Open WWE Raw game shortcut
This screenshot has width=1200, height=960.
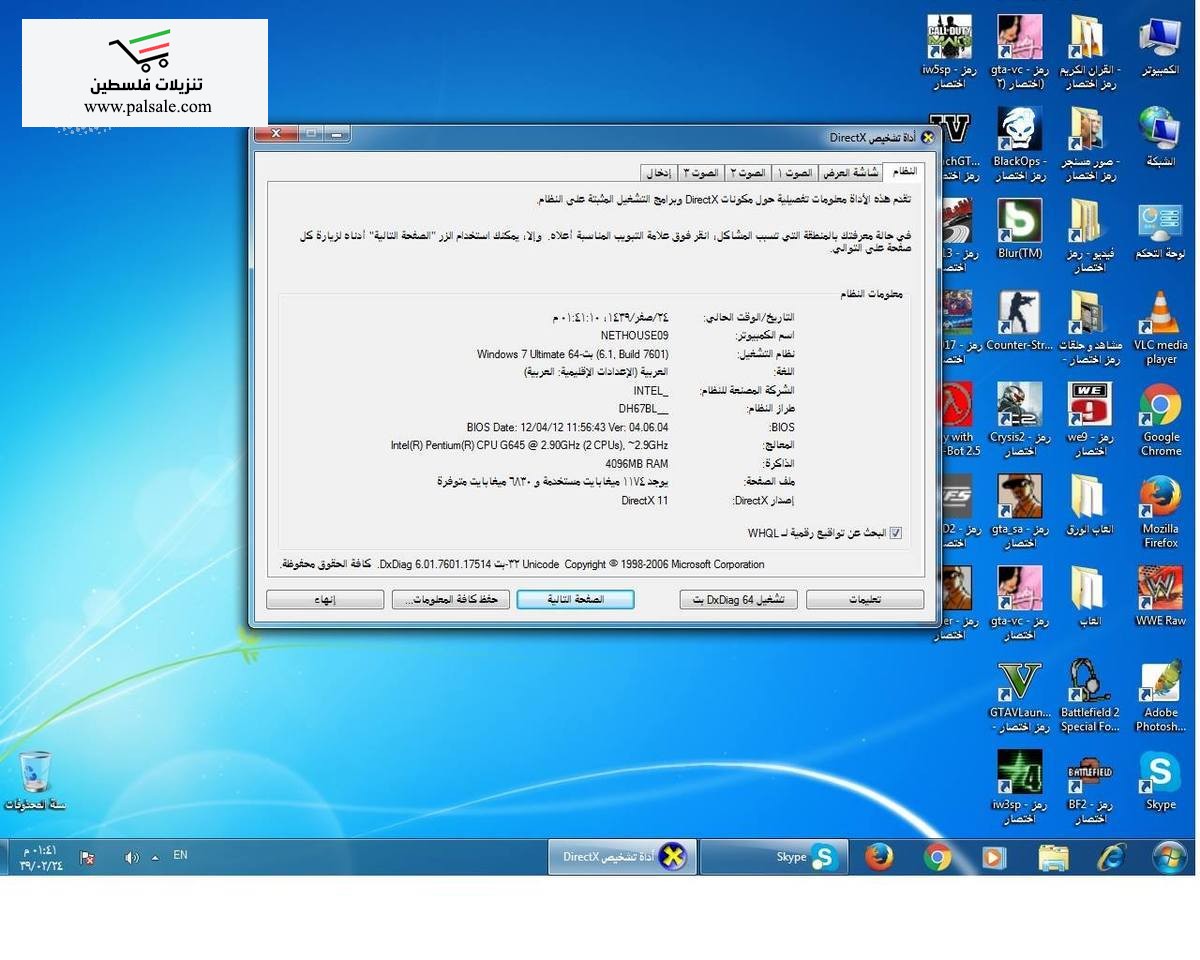[1160, 592]
